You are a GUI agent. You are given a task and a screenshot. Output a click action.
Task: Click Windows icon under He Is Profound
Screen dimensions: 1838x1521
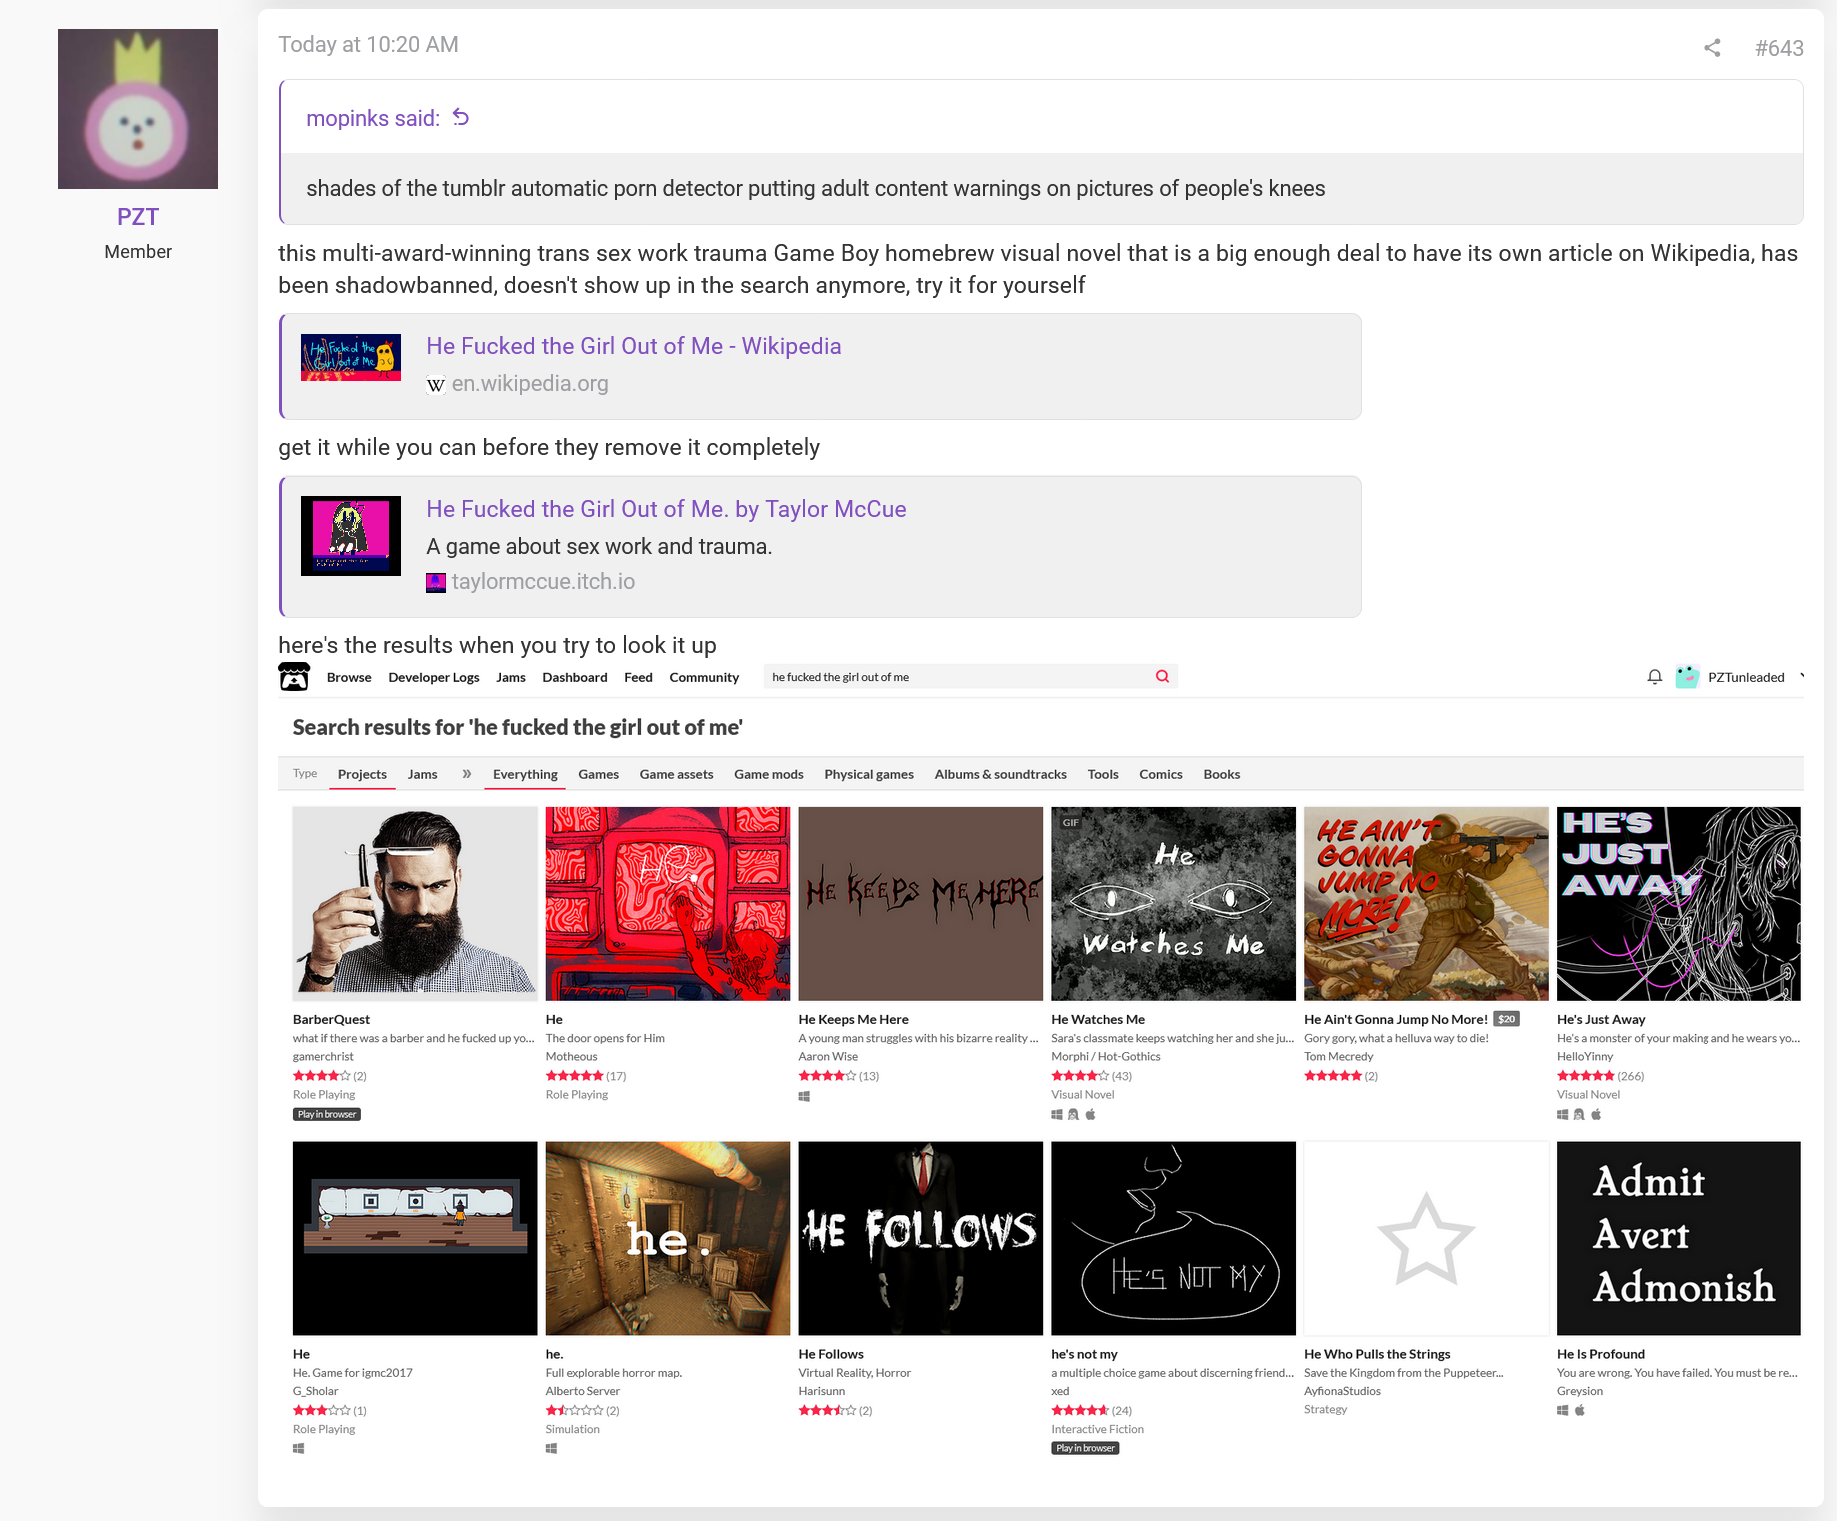(1563, 1410)
